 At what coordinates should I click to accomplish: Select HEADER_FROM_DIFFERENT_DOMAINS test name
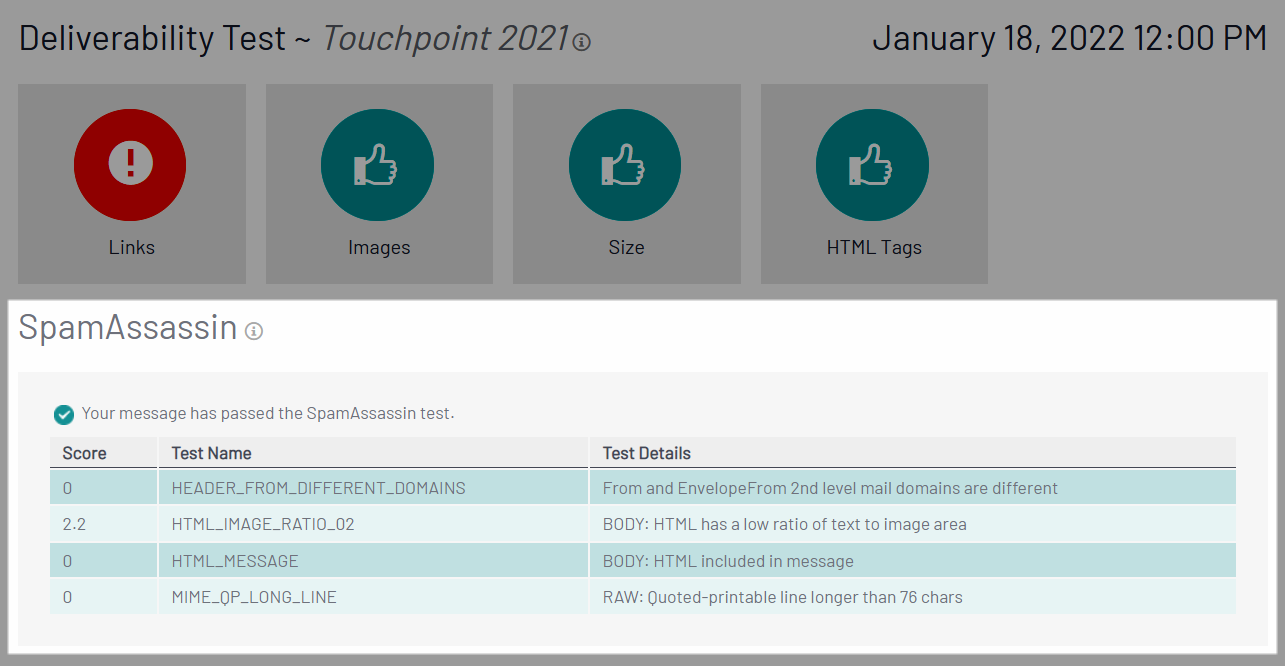click(x=318, y=489)
